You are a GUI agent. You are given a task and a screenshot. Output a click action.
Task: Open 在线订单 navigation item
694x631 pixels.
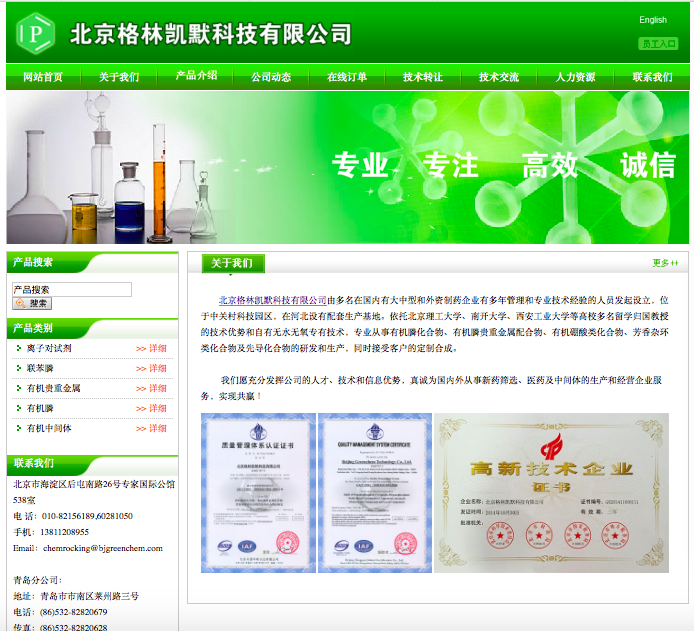pyautogui.click(x=347, y=77)
